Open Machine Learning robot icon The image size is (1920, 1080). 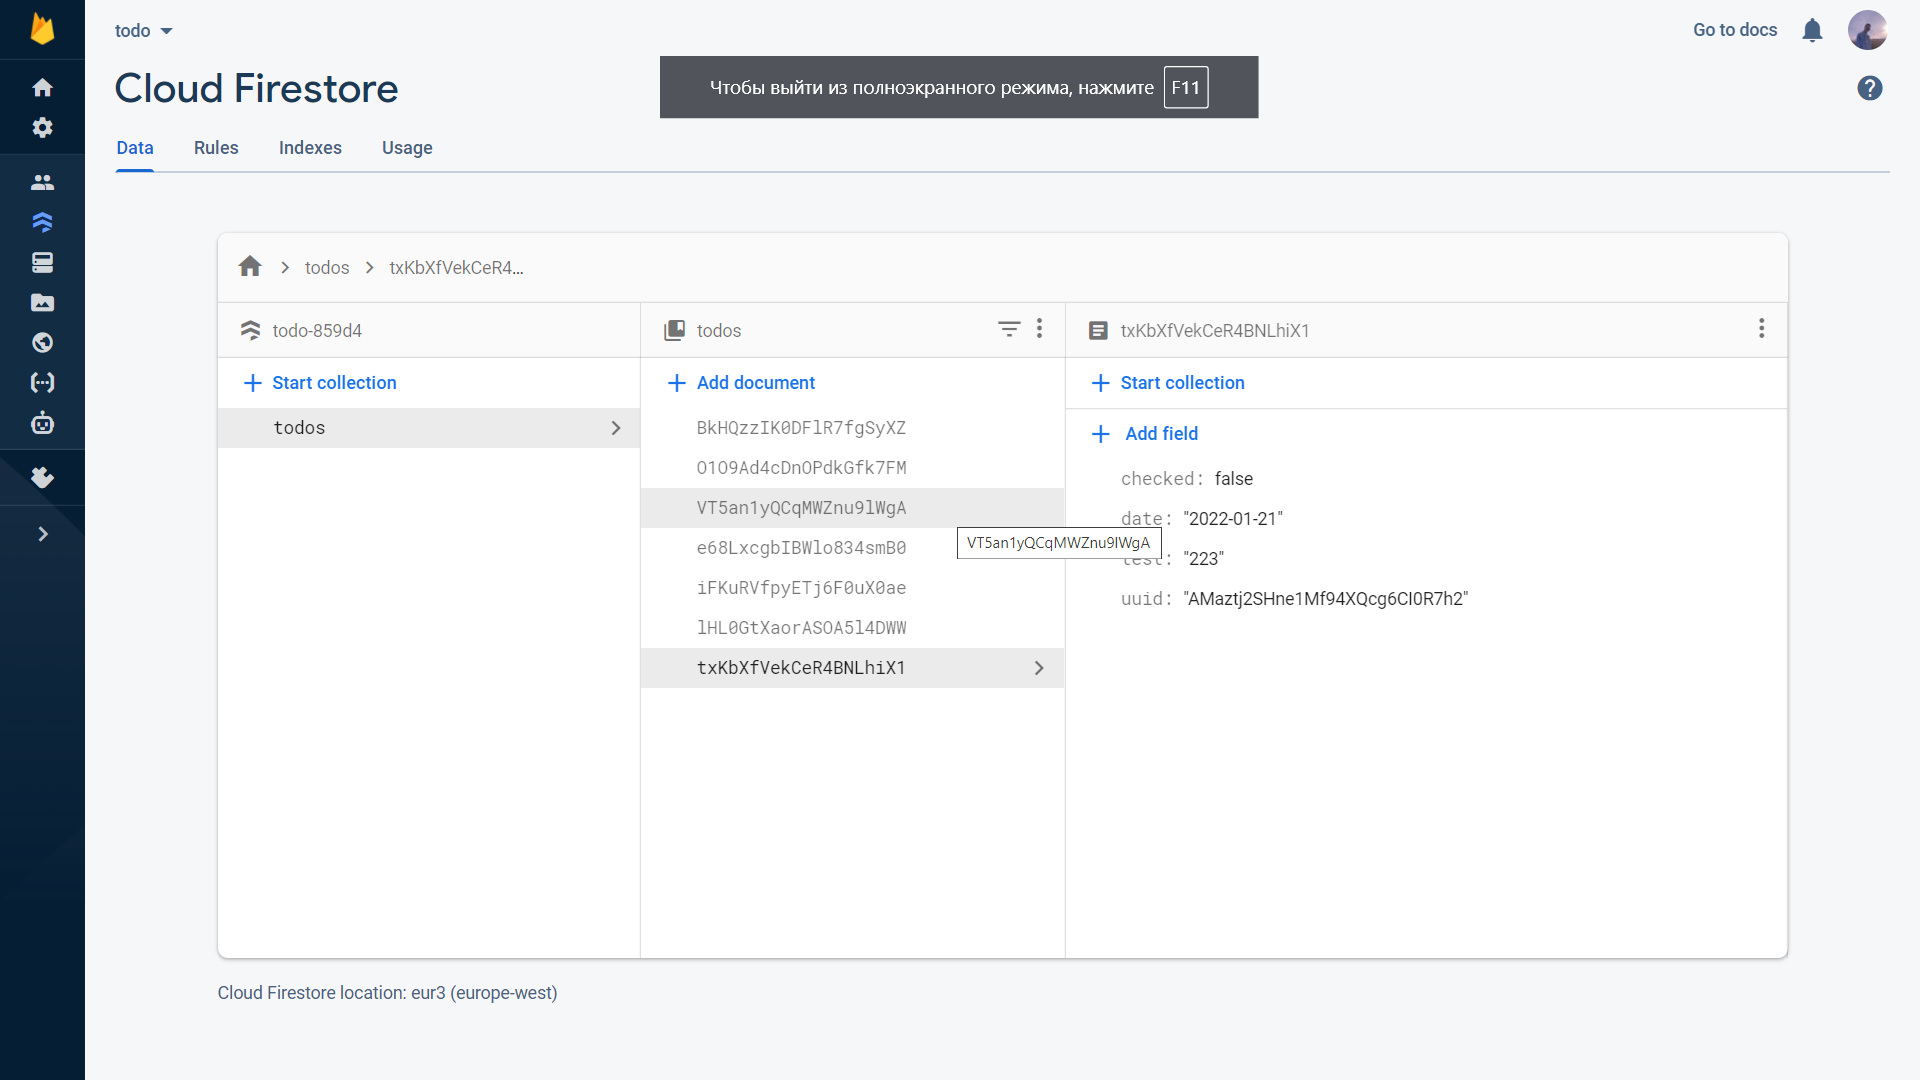pos(42,422)
